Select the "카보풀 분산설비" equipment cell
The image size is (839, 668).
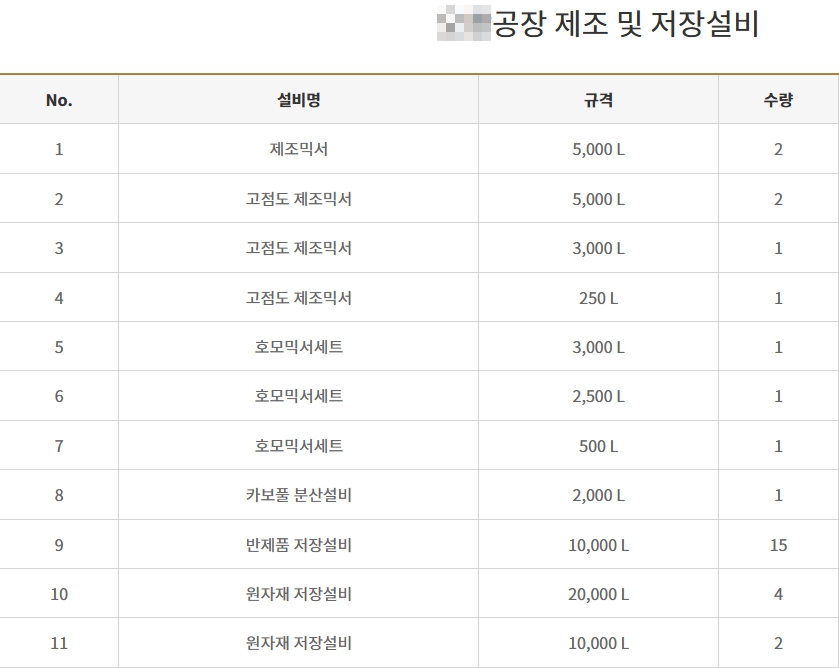coord(298,495)
